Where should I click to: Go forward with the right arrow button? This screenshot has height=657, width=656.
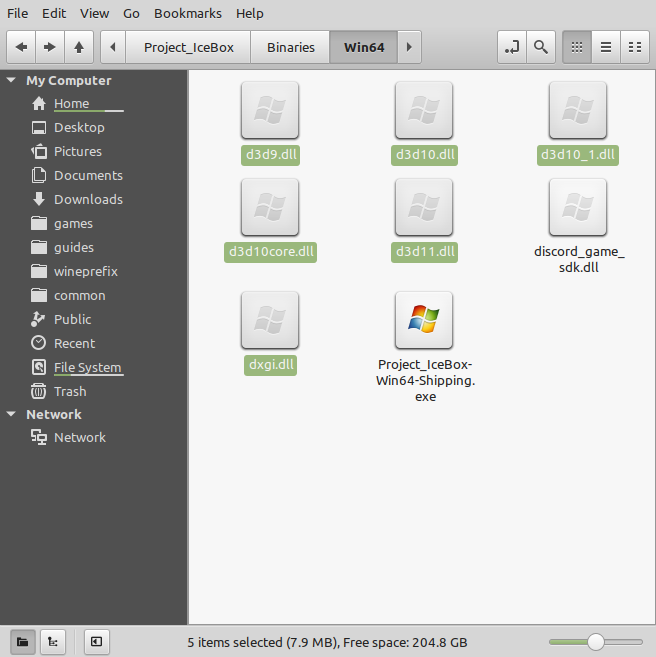(50, 47)
